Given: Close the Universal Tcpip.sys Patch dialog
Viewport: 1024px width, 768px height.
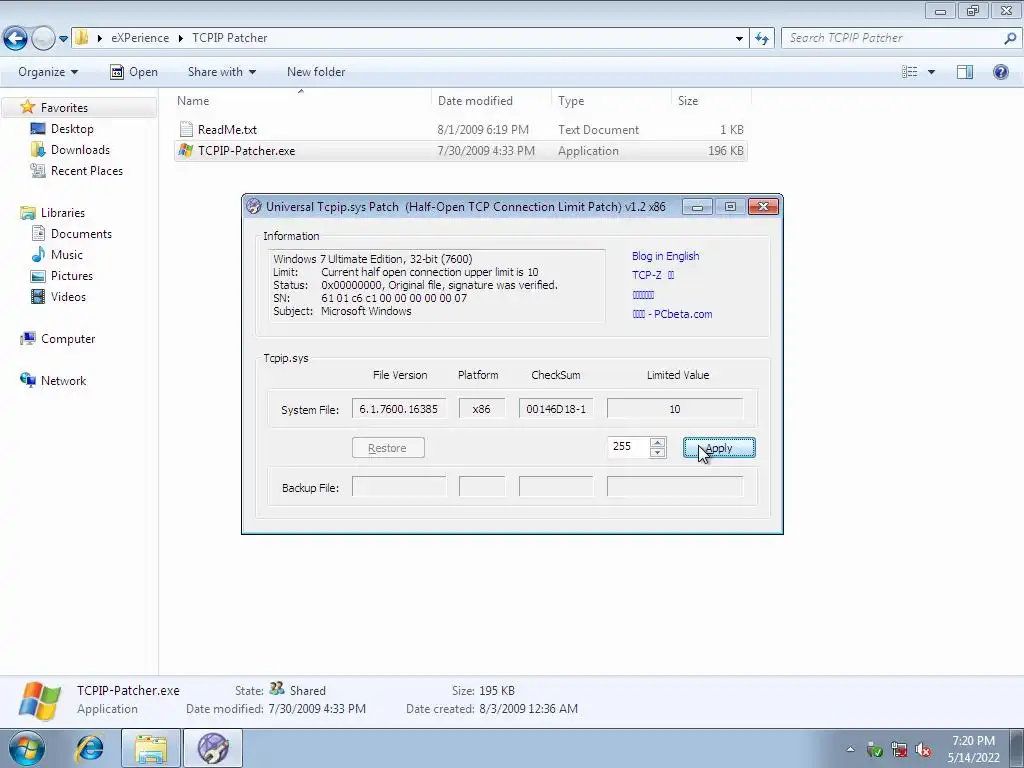Looking at the screenshot, I should 763,207.
